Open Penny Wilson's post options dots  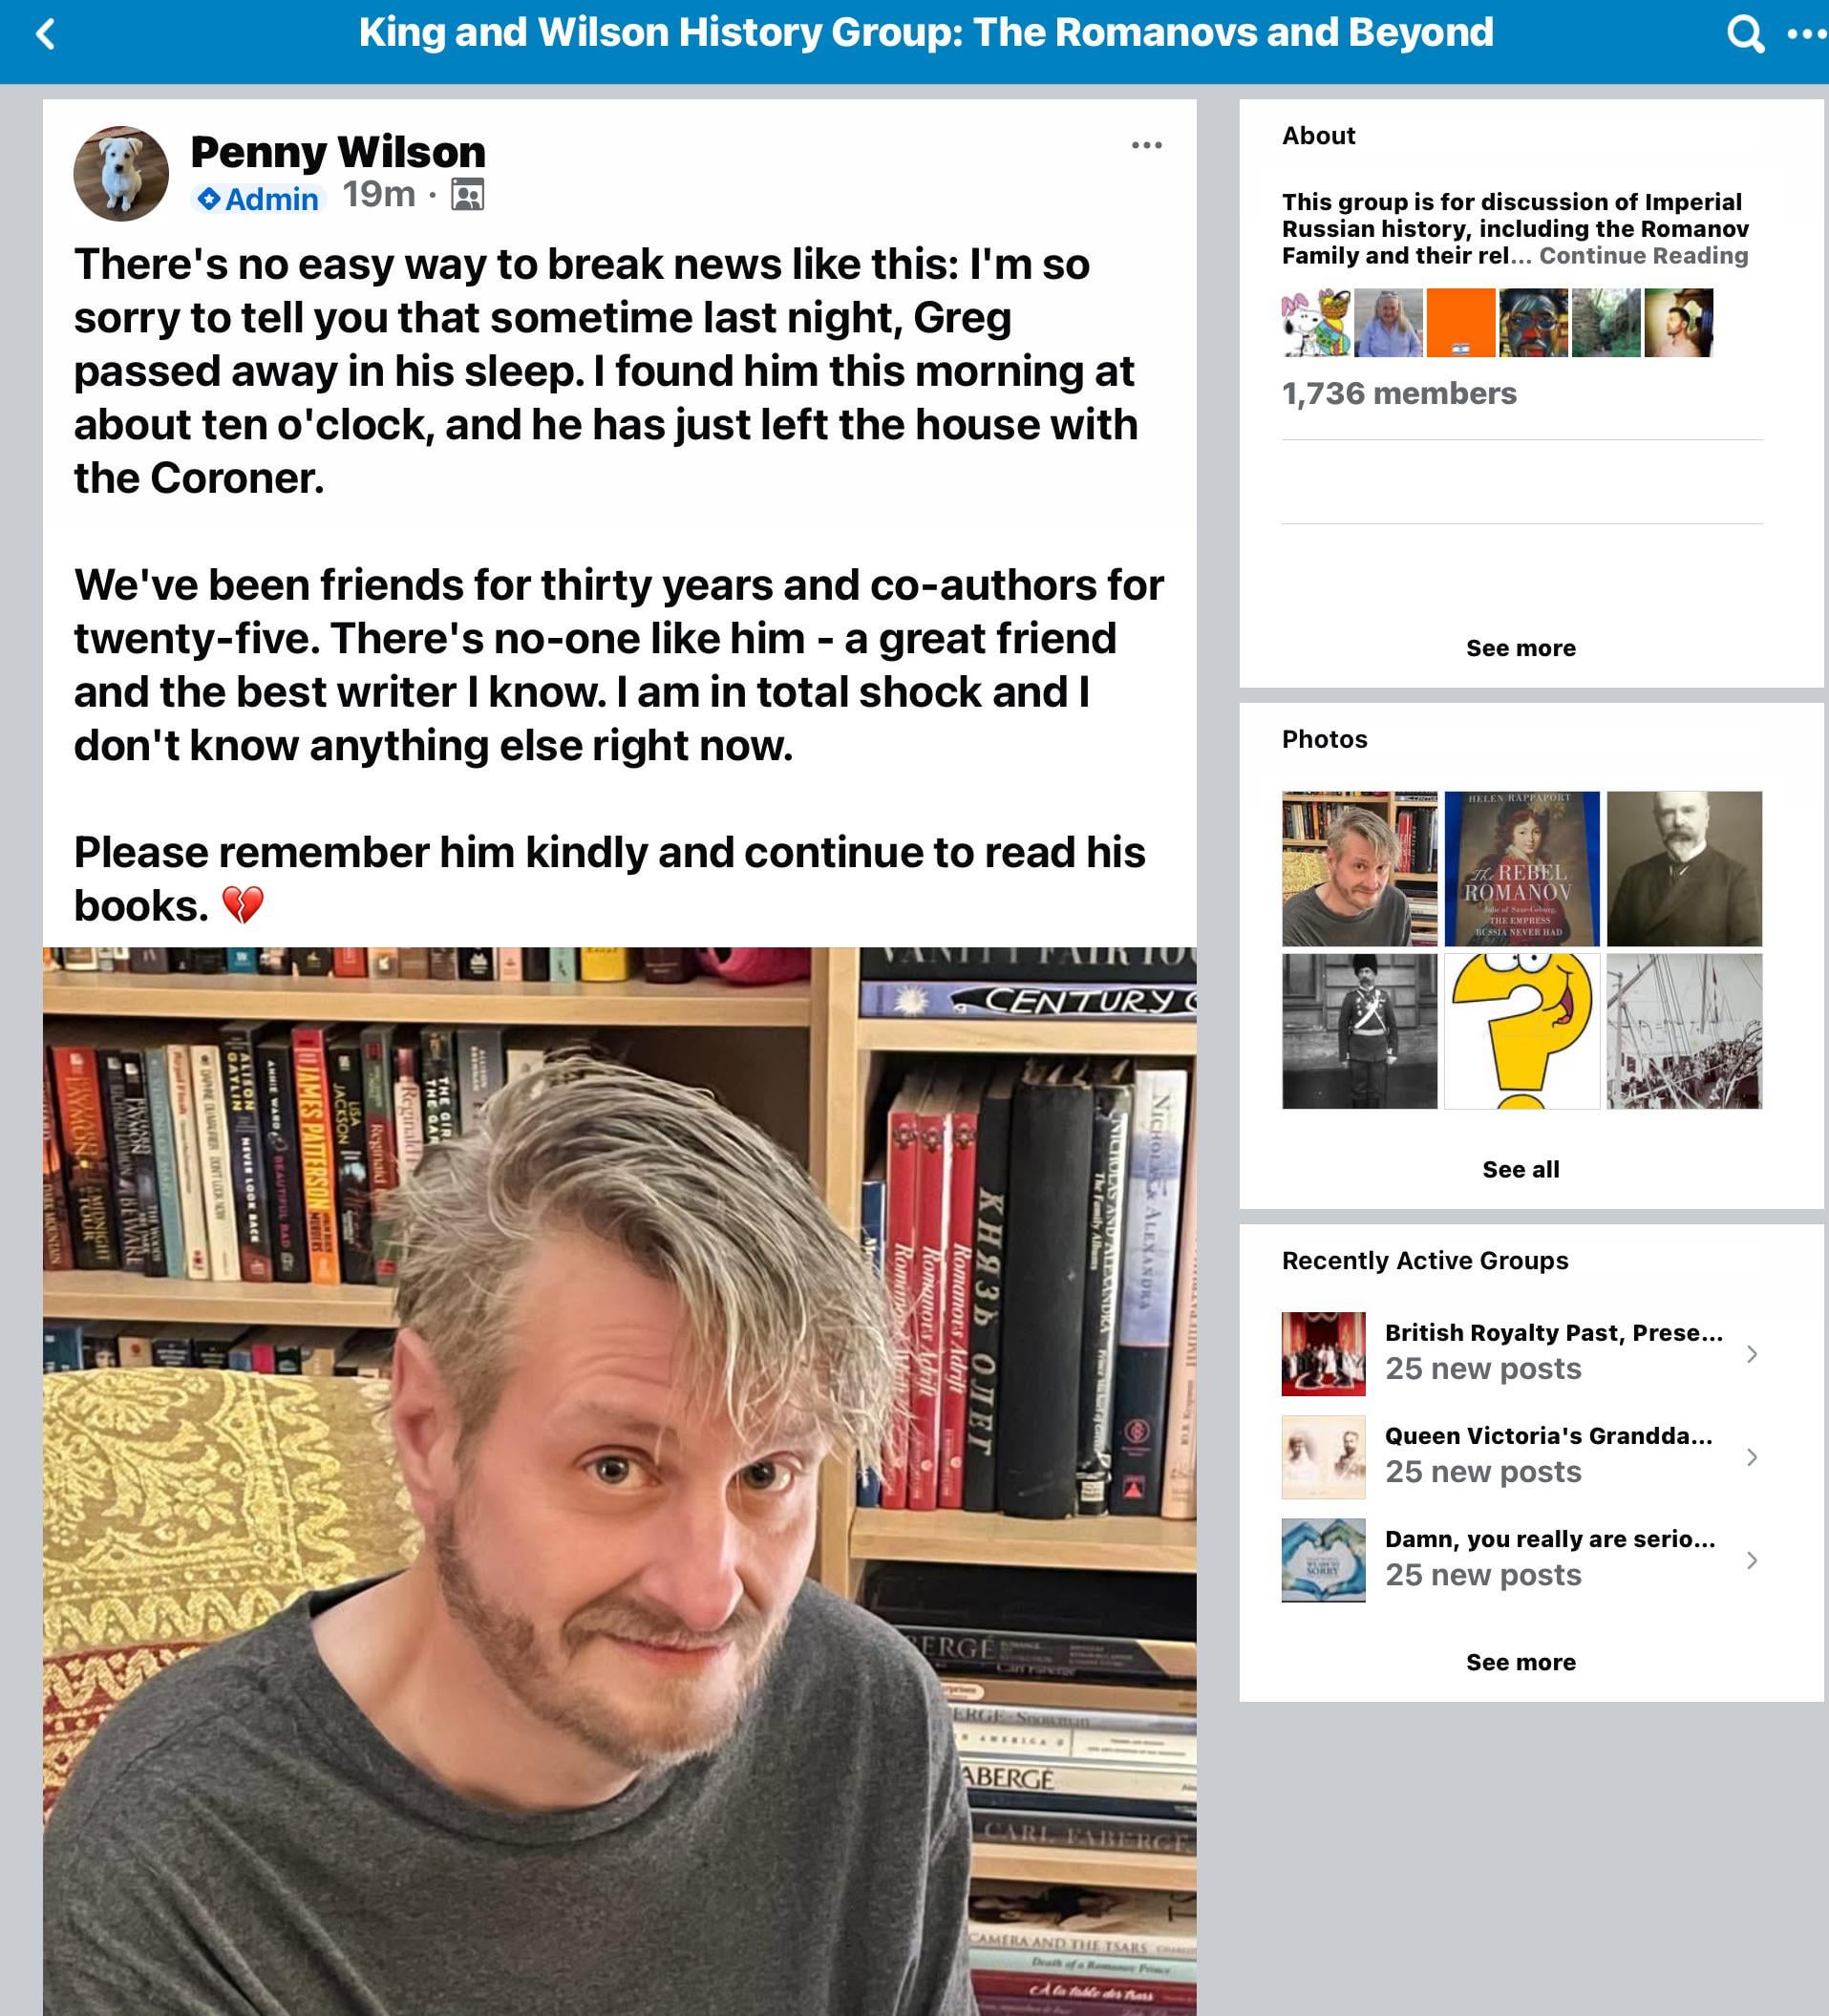pyautogui.click(x=1146, y=146)
